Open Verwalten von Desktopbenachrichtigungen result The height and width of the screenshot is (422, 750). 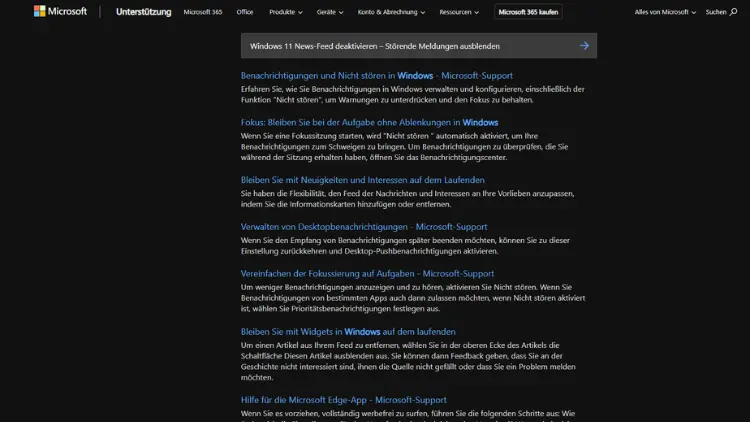click(x=364, y=227)
